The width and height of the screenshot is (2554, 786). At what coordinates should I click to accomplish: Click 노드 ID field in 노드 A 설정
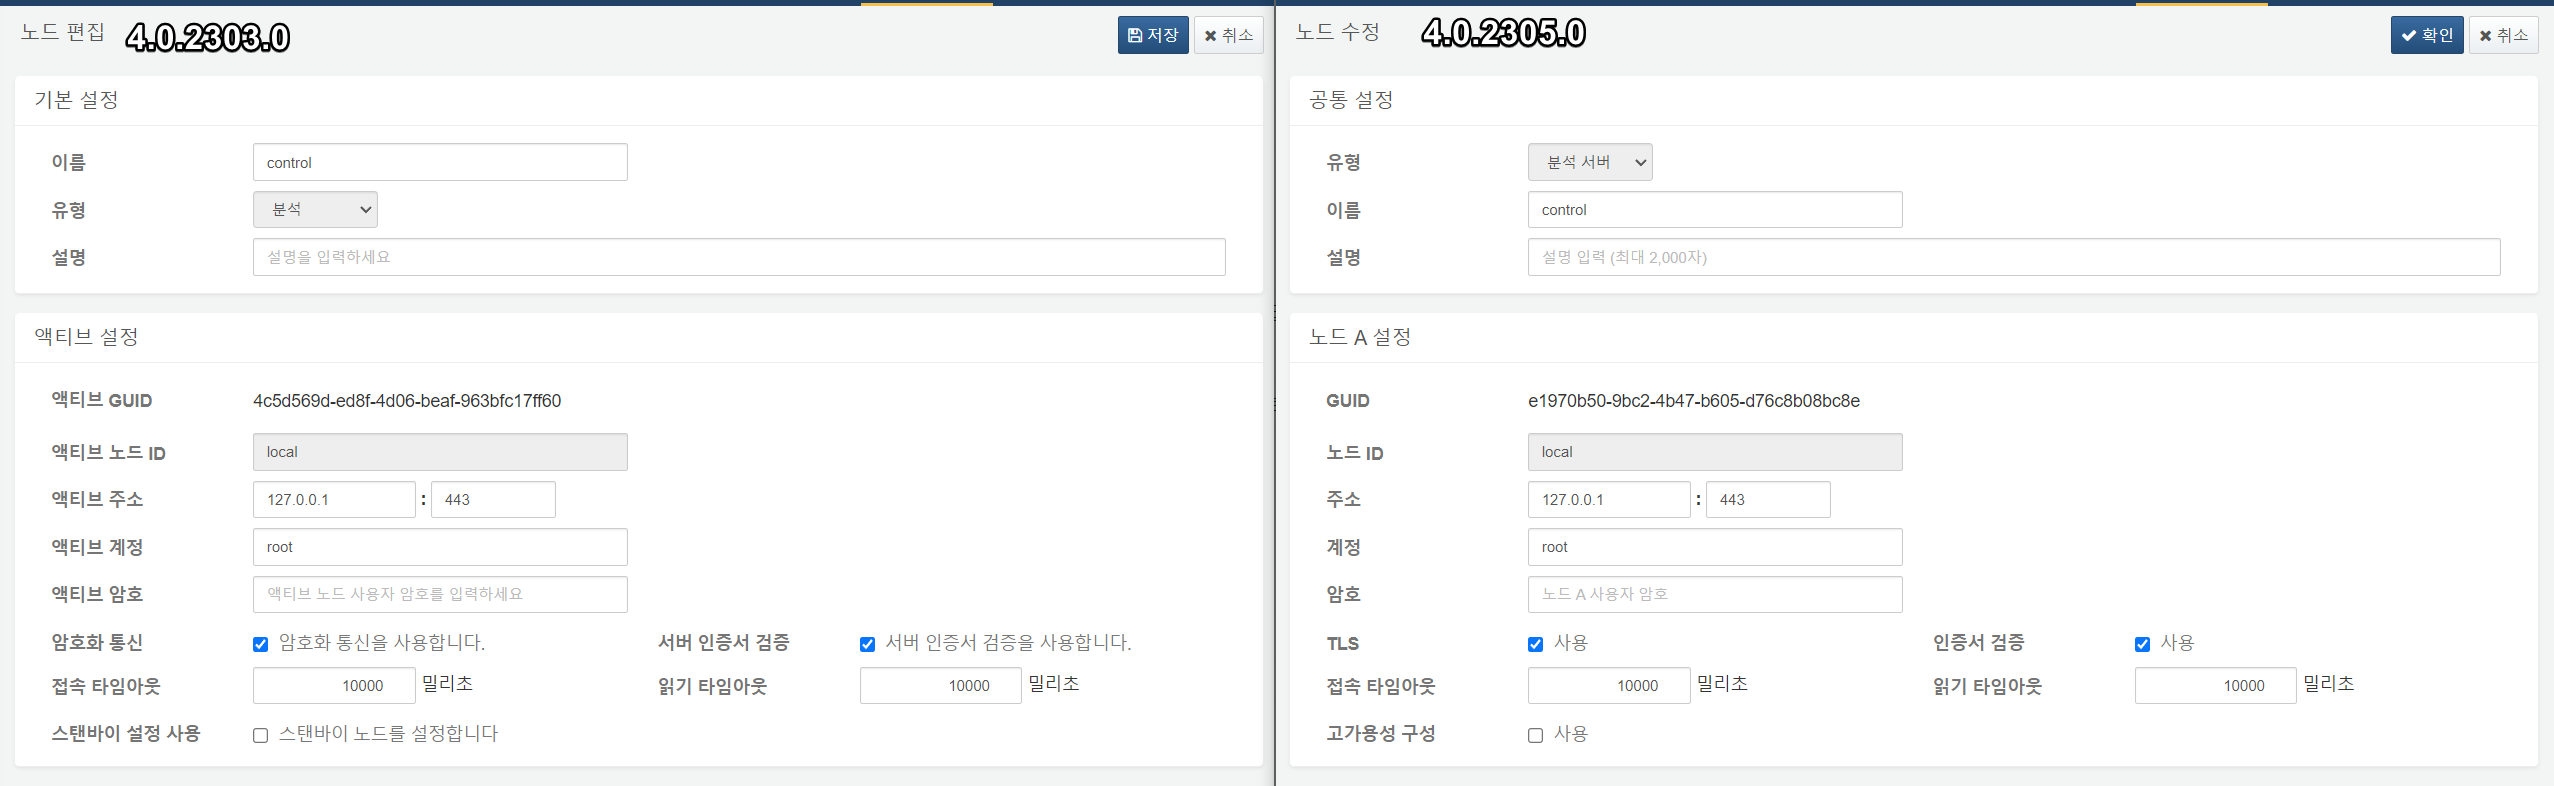point(1715,452)
